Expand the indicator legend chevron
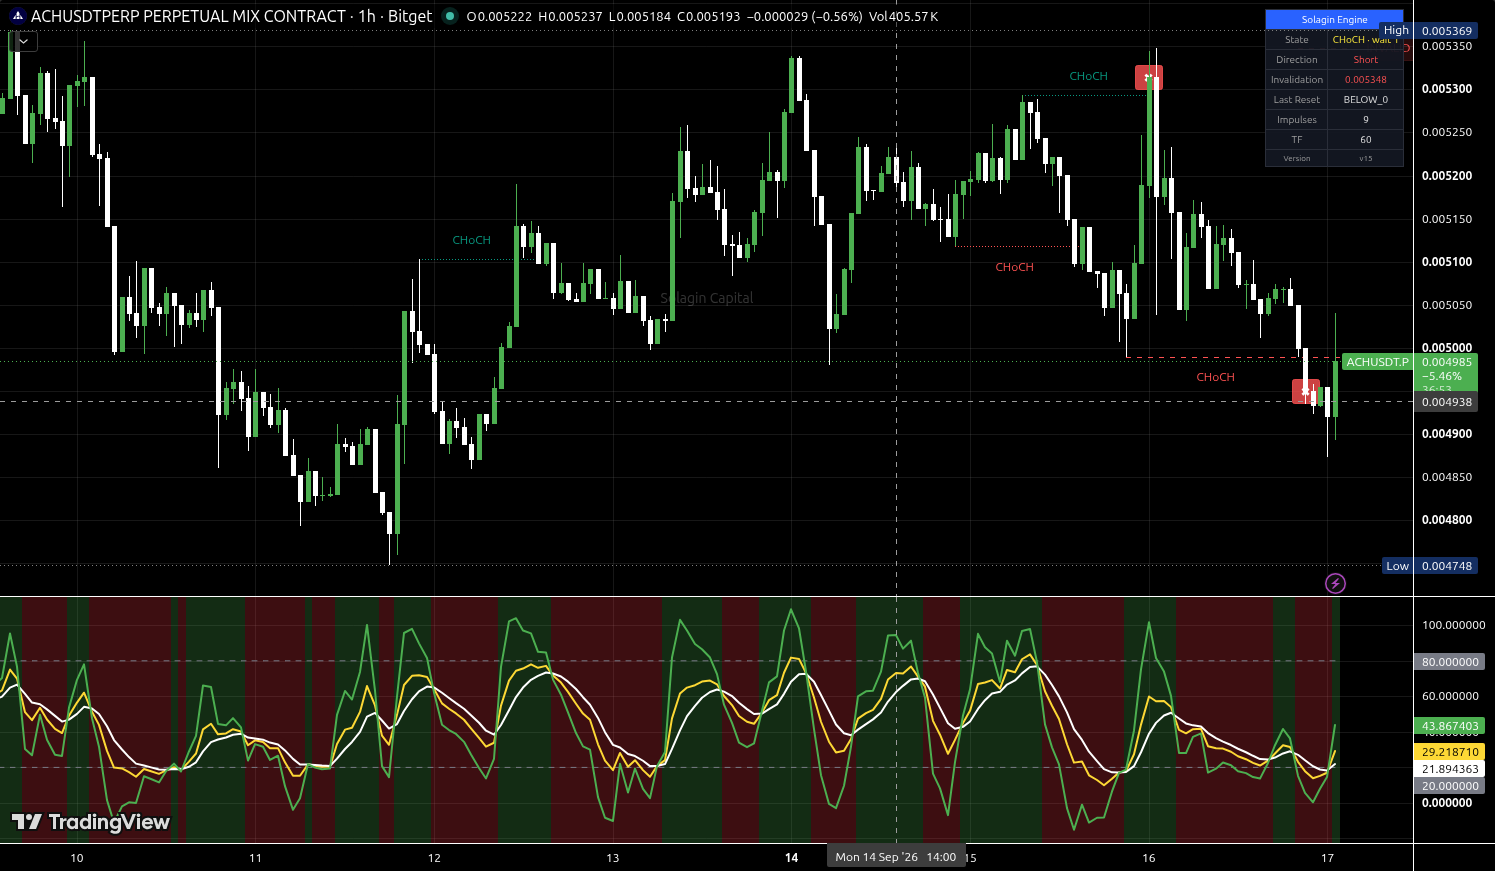Viewport: 1495px width, 871px height. tap(23, 41)
